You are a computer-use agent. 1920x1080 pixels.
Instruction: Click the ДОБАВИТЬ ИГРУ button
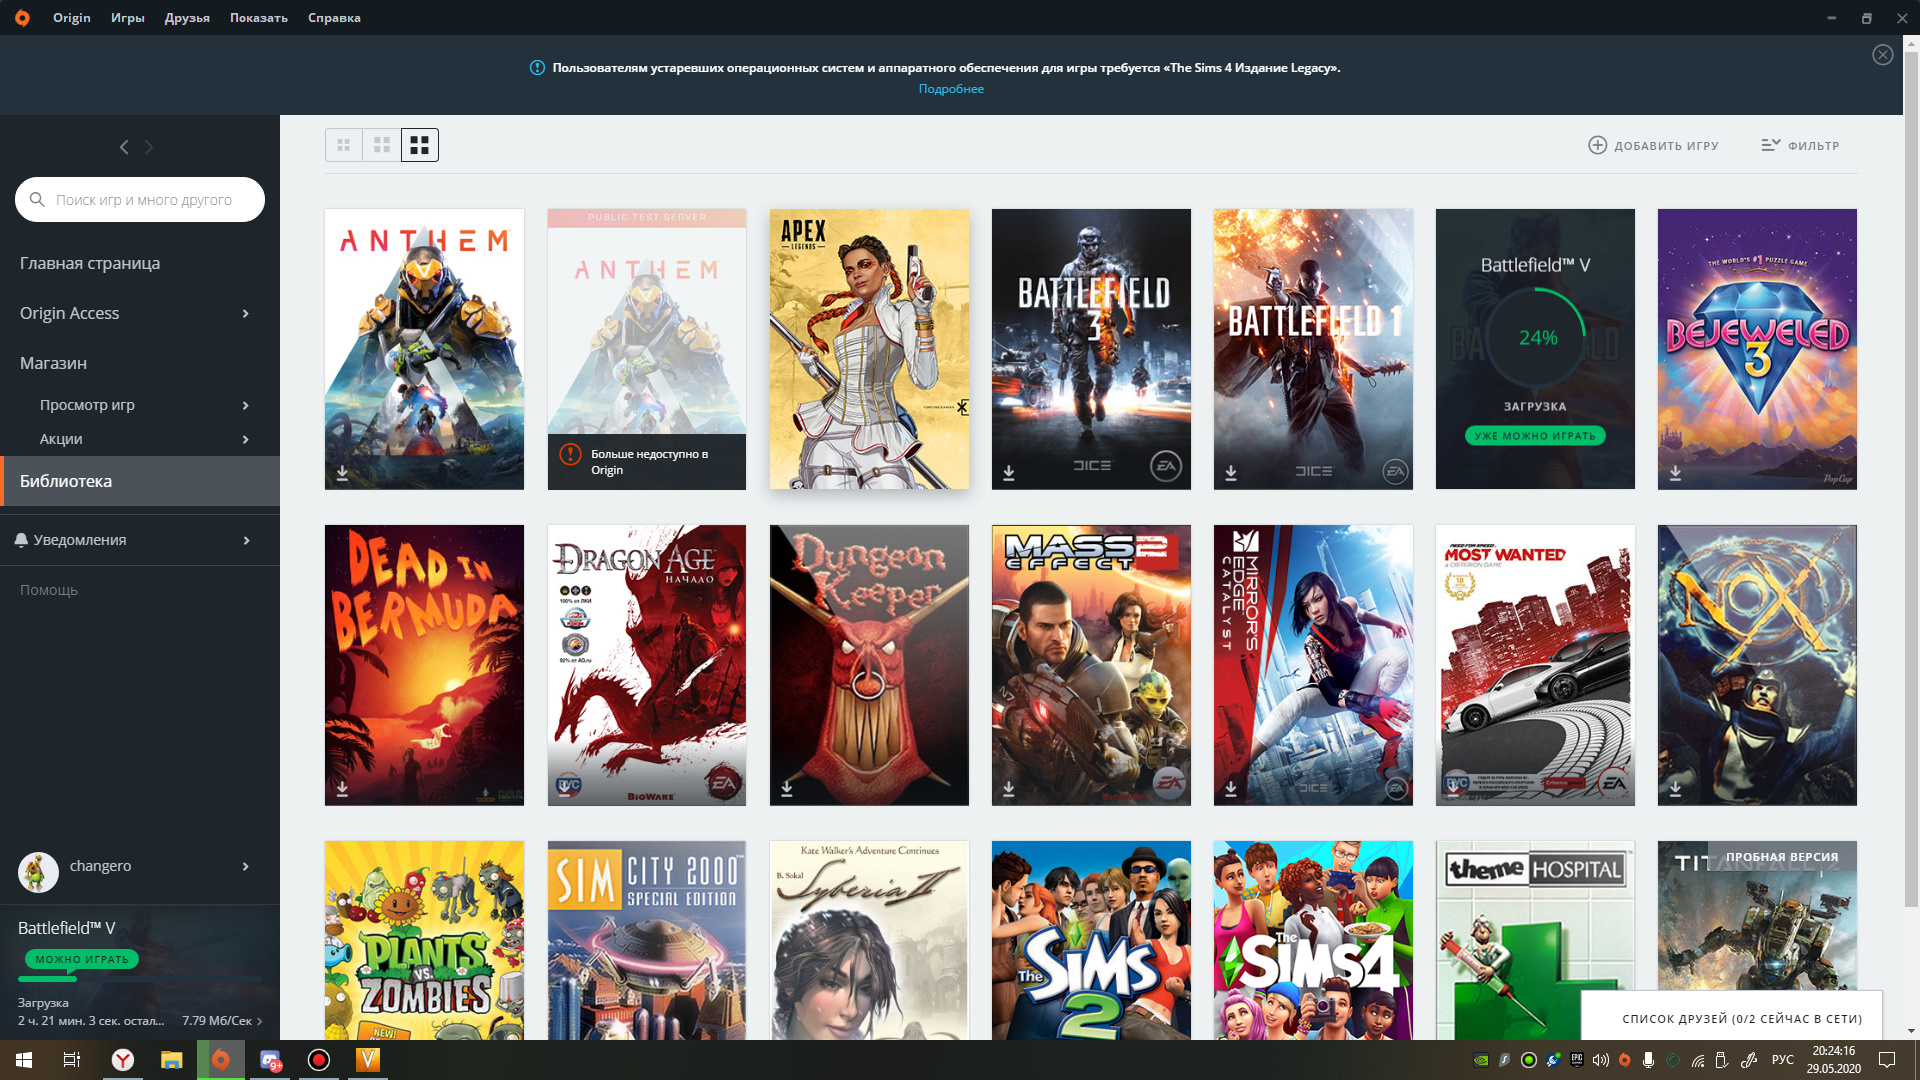(1653, 146)
